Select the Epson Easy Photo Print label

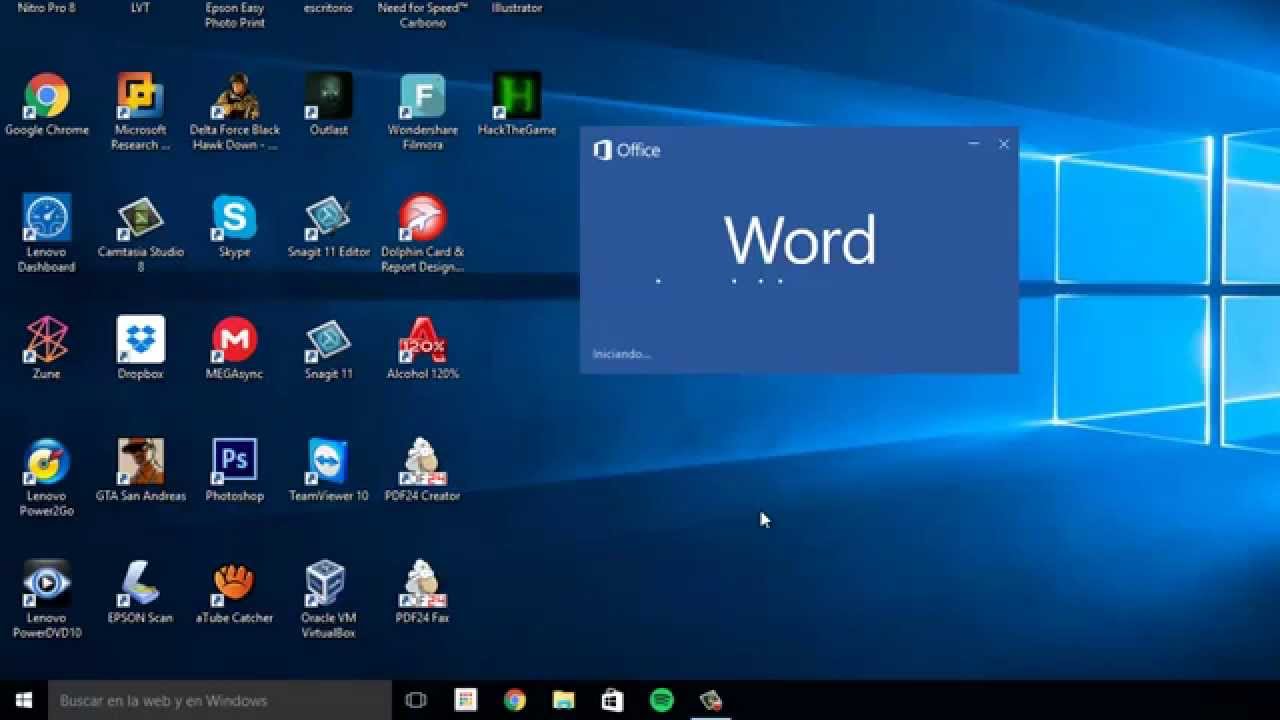(x=235, y=15)
